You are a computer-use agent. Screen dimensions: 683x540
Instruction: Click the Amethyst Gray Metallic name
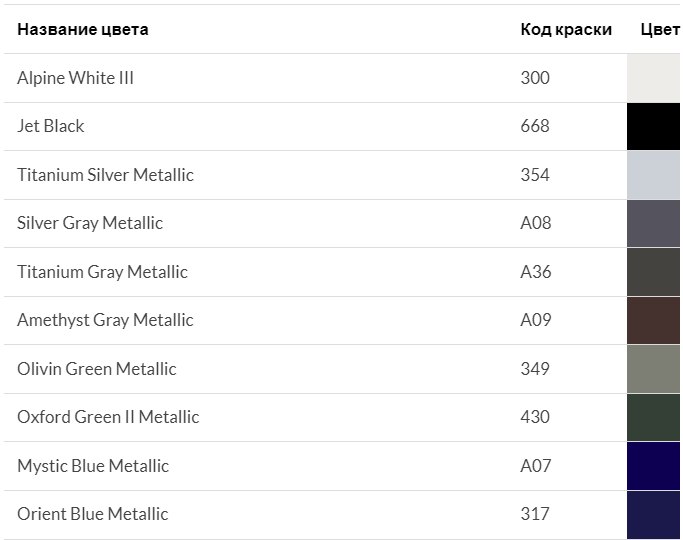tap(105, 320)
